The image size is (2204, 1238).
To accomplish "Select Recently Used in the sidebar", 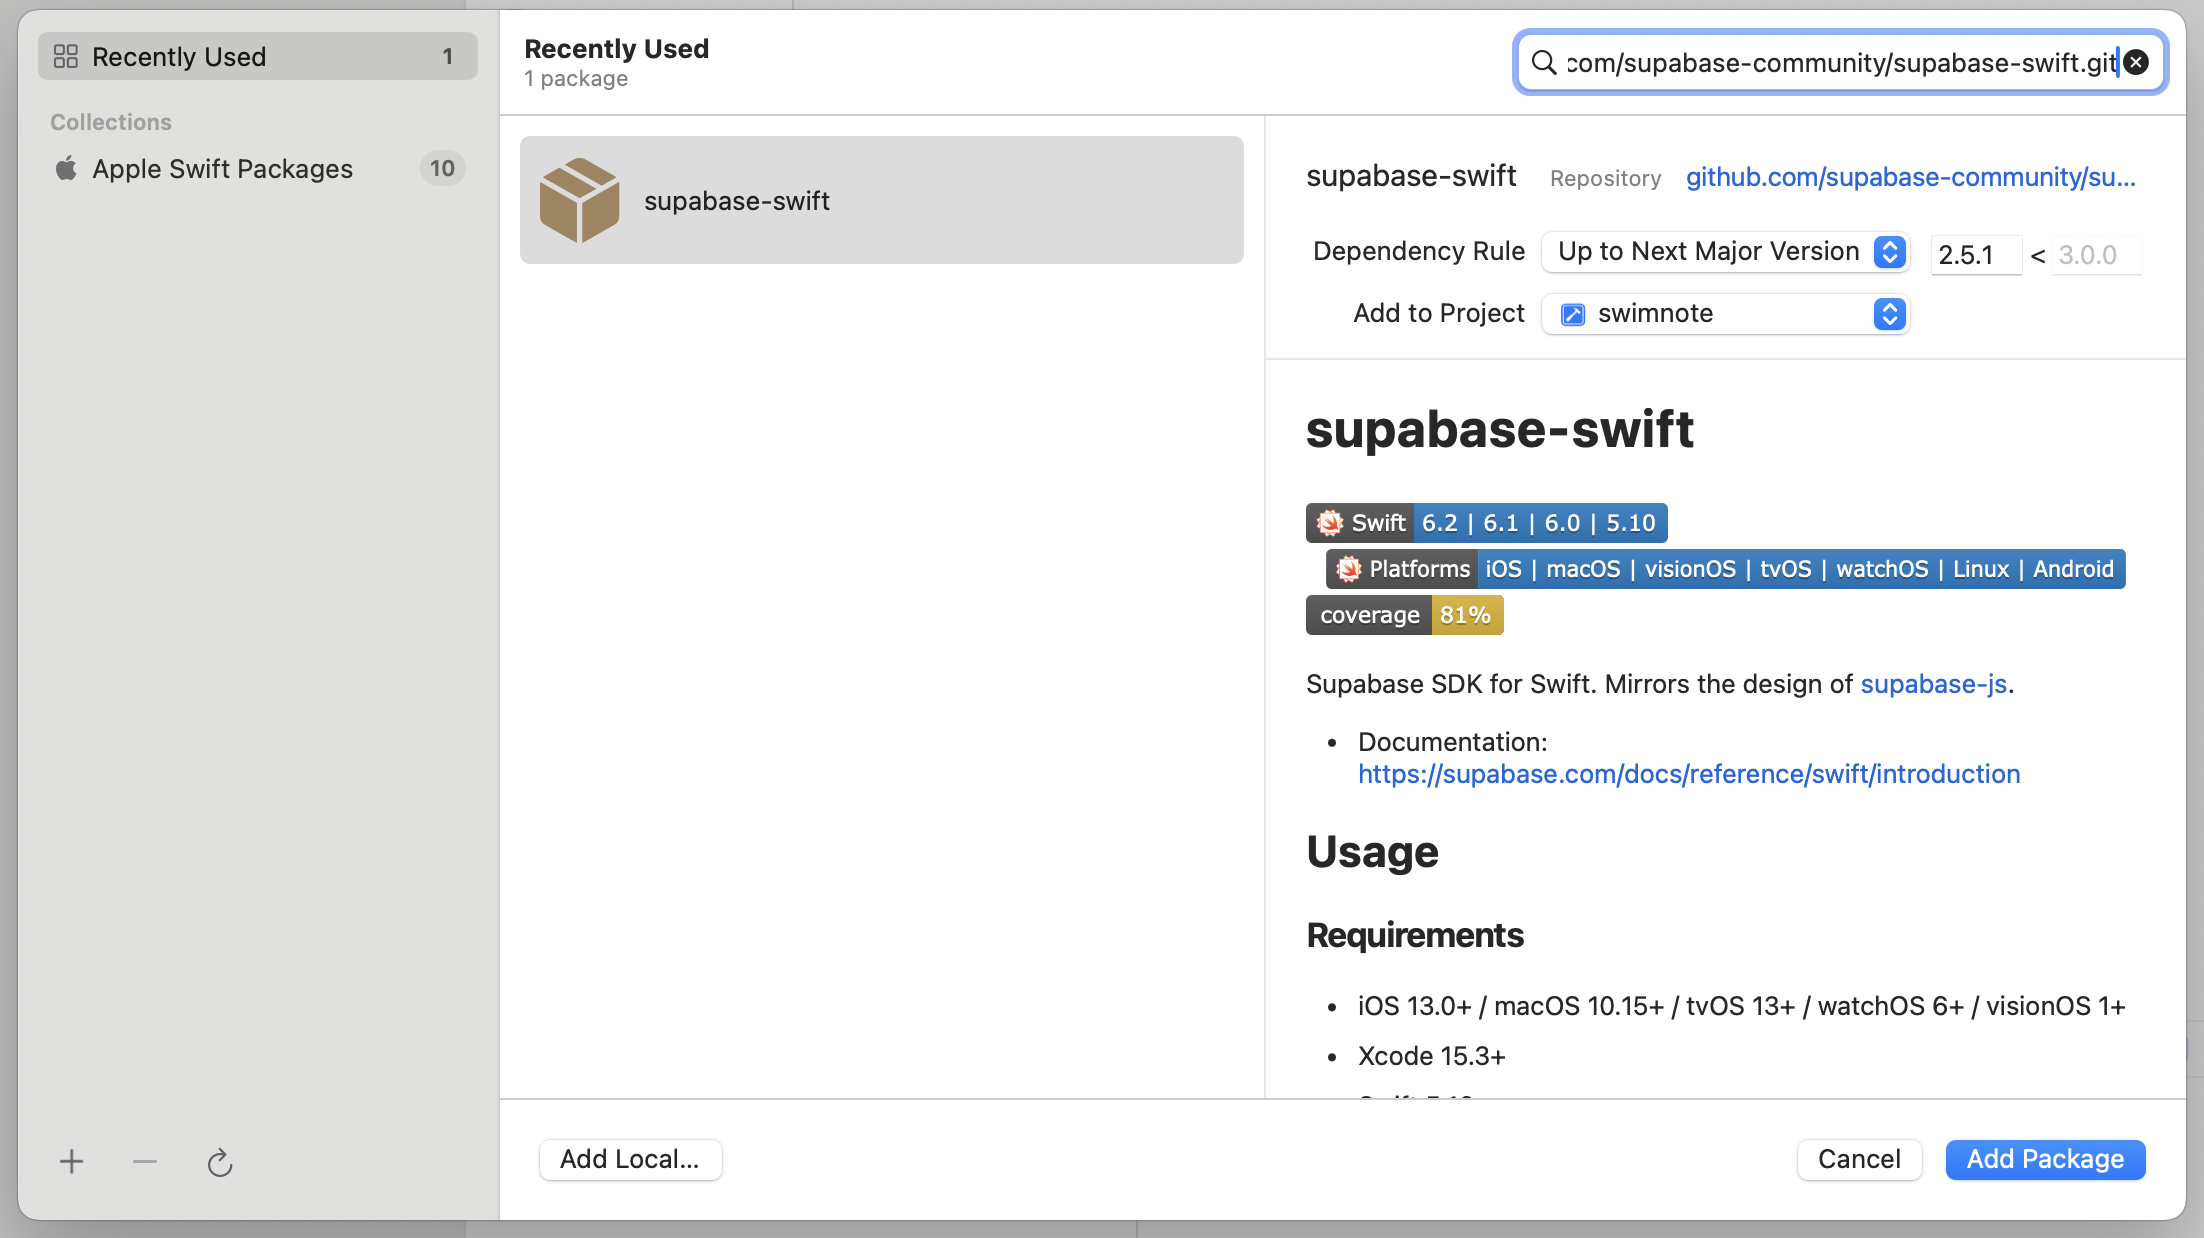I will pyautogui.click(x=258, y=57).
